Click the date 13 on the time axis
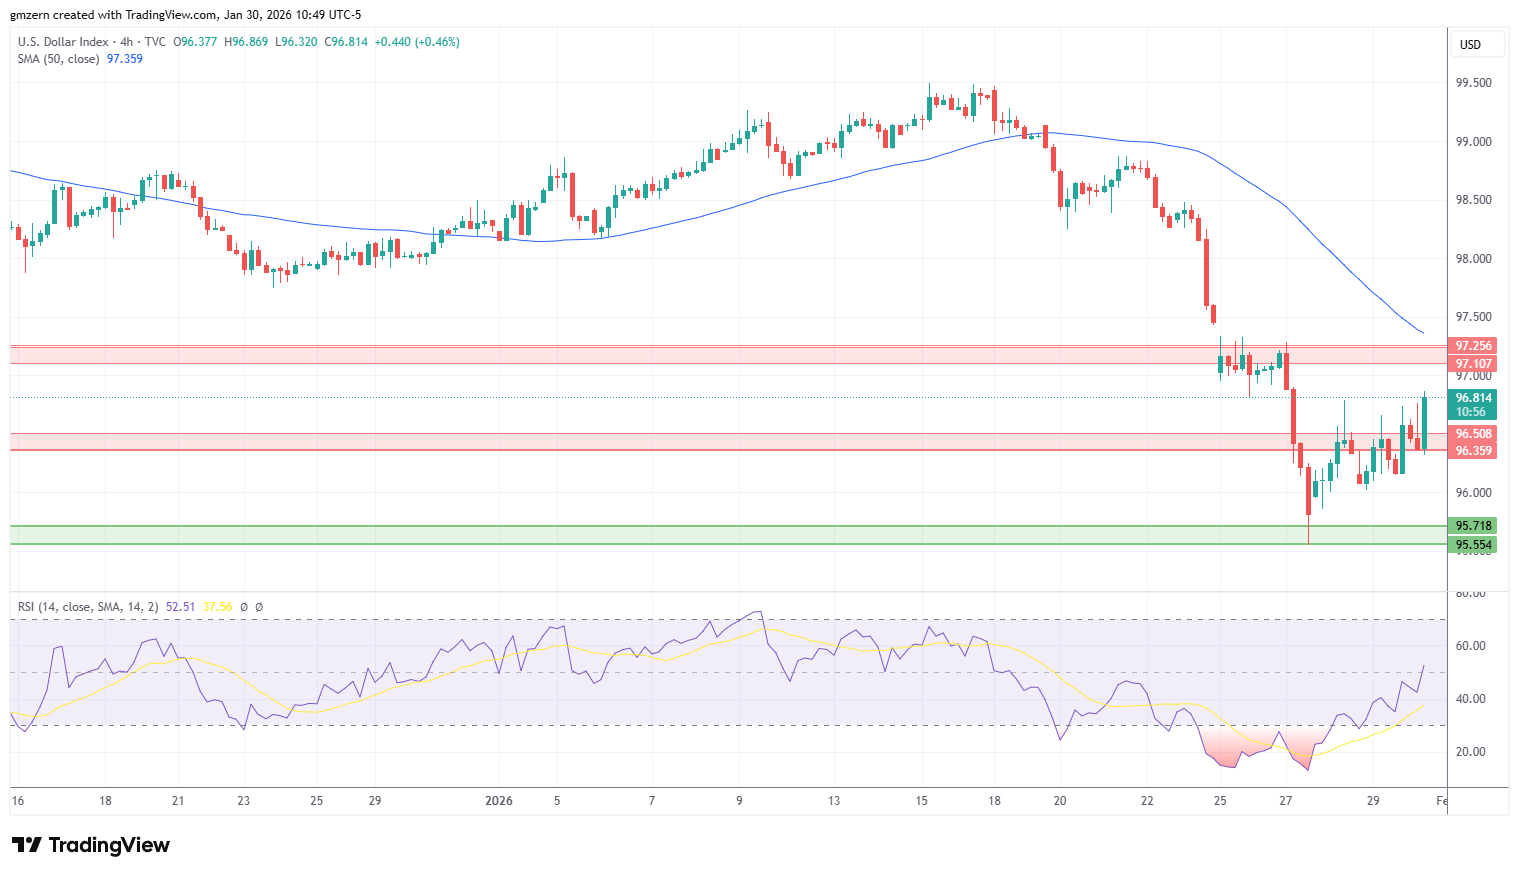 click(x=834, y=801)
